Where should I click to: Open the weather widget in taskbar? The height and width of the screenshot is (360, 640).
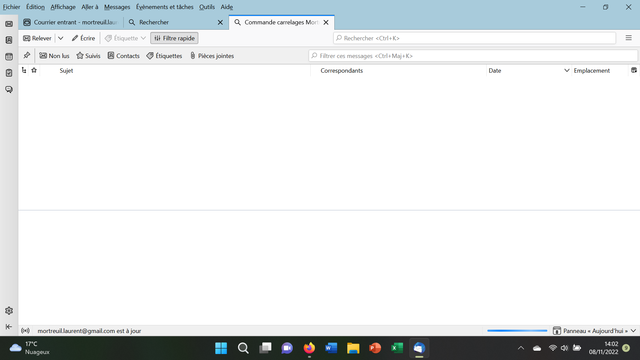click(29, 348)
